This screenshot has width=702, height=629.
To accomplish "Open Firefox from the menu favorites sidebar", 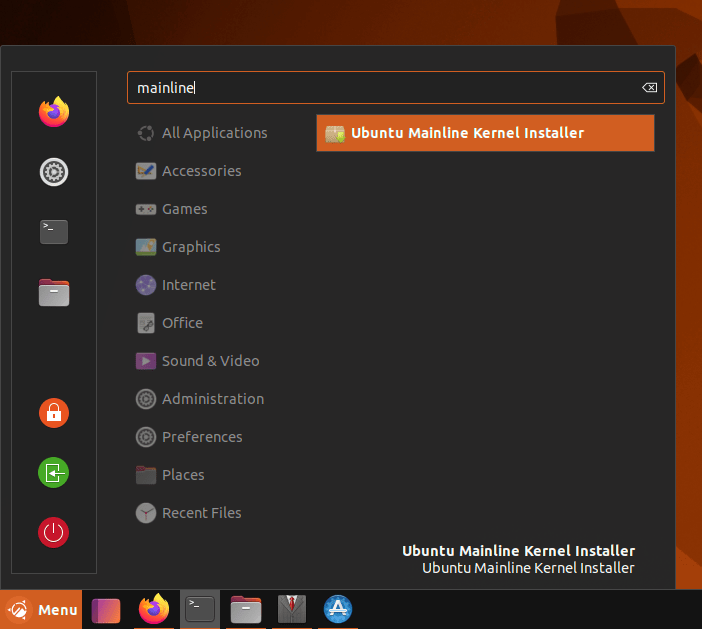I will point(54,112).
